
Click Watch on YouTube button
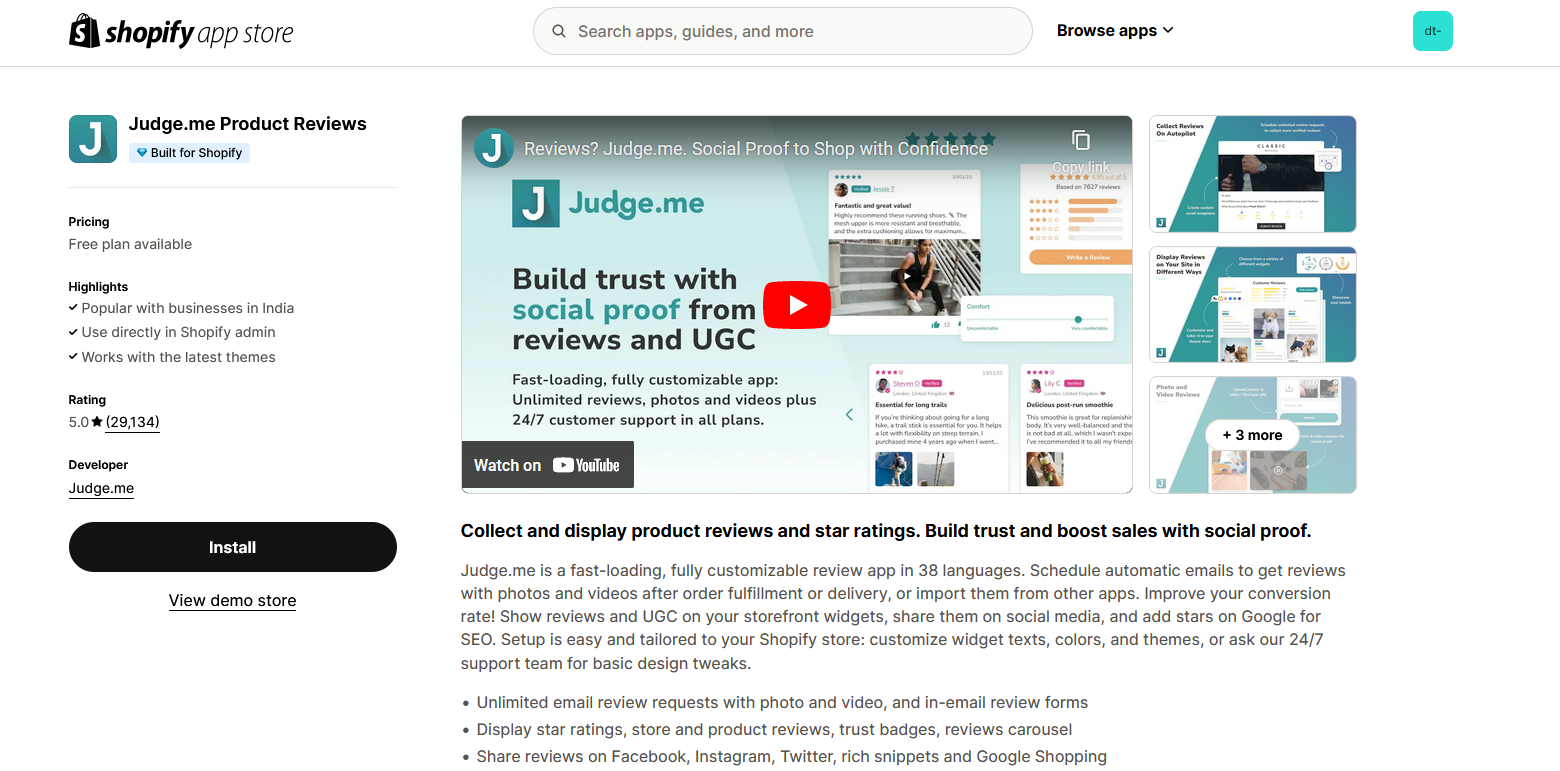(548, 465)
